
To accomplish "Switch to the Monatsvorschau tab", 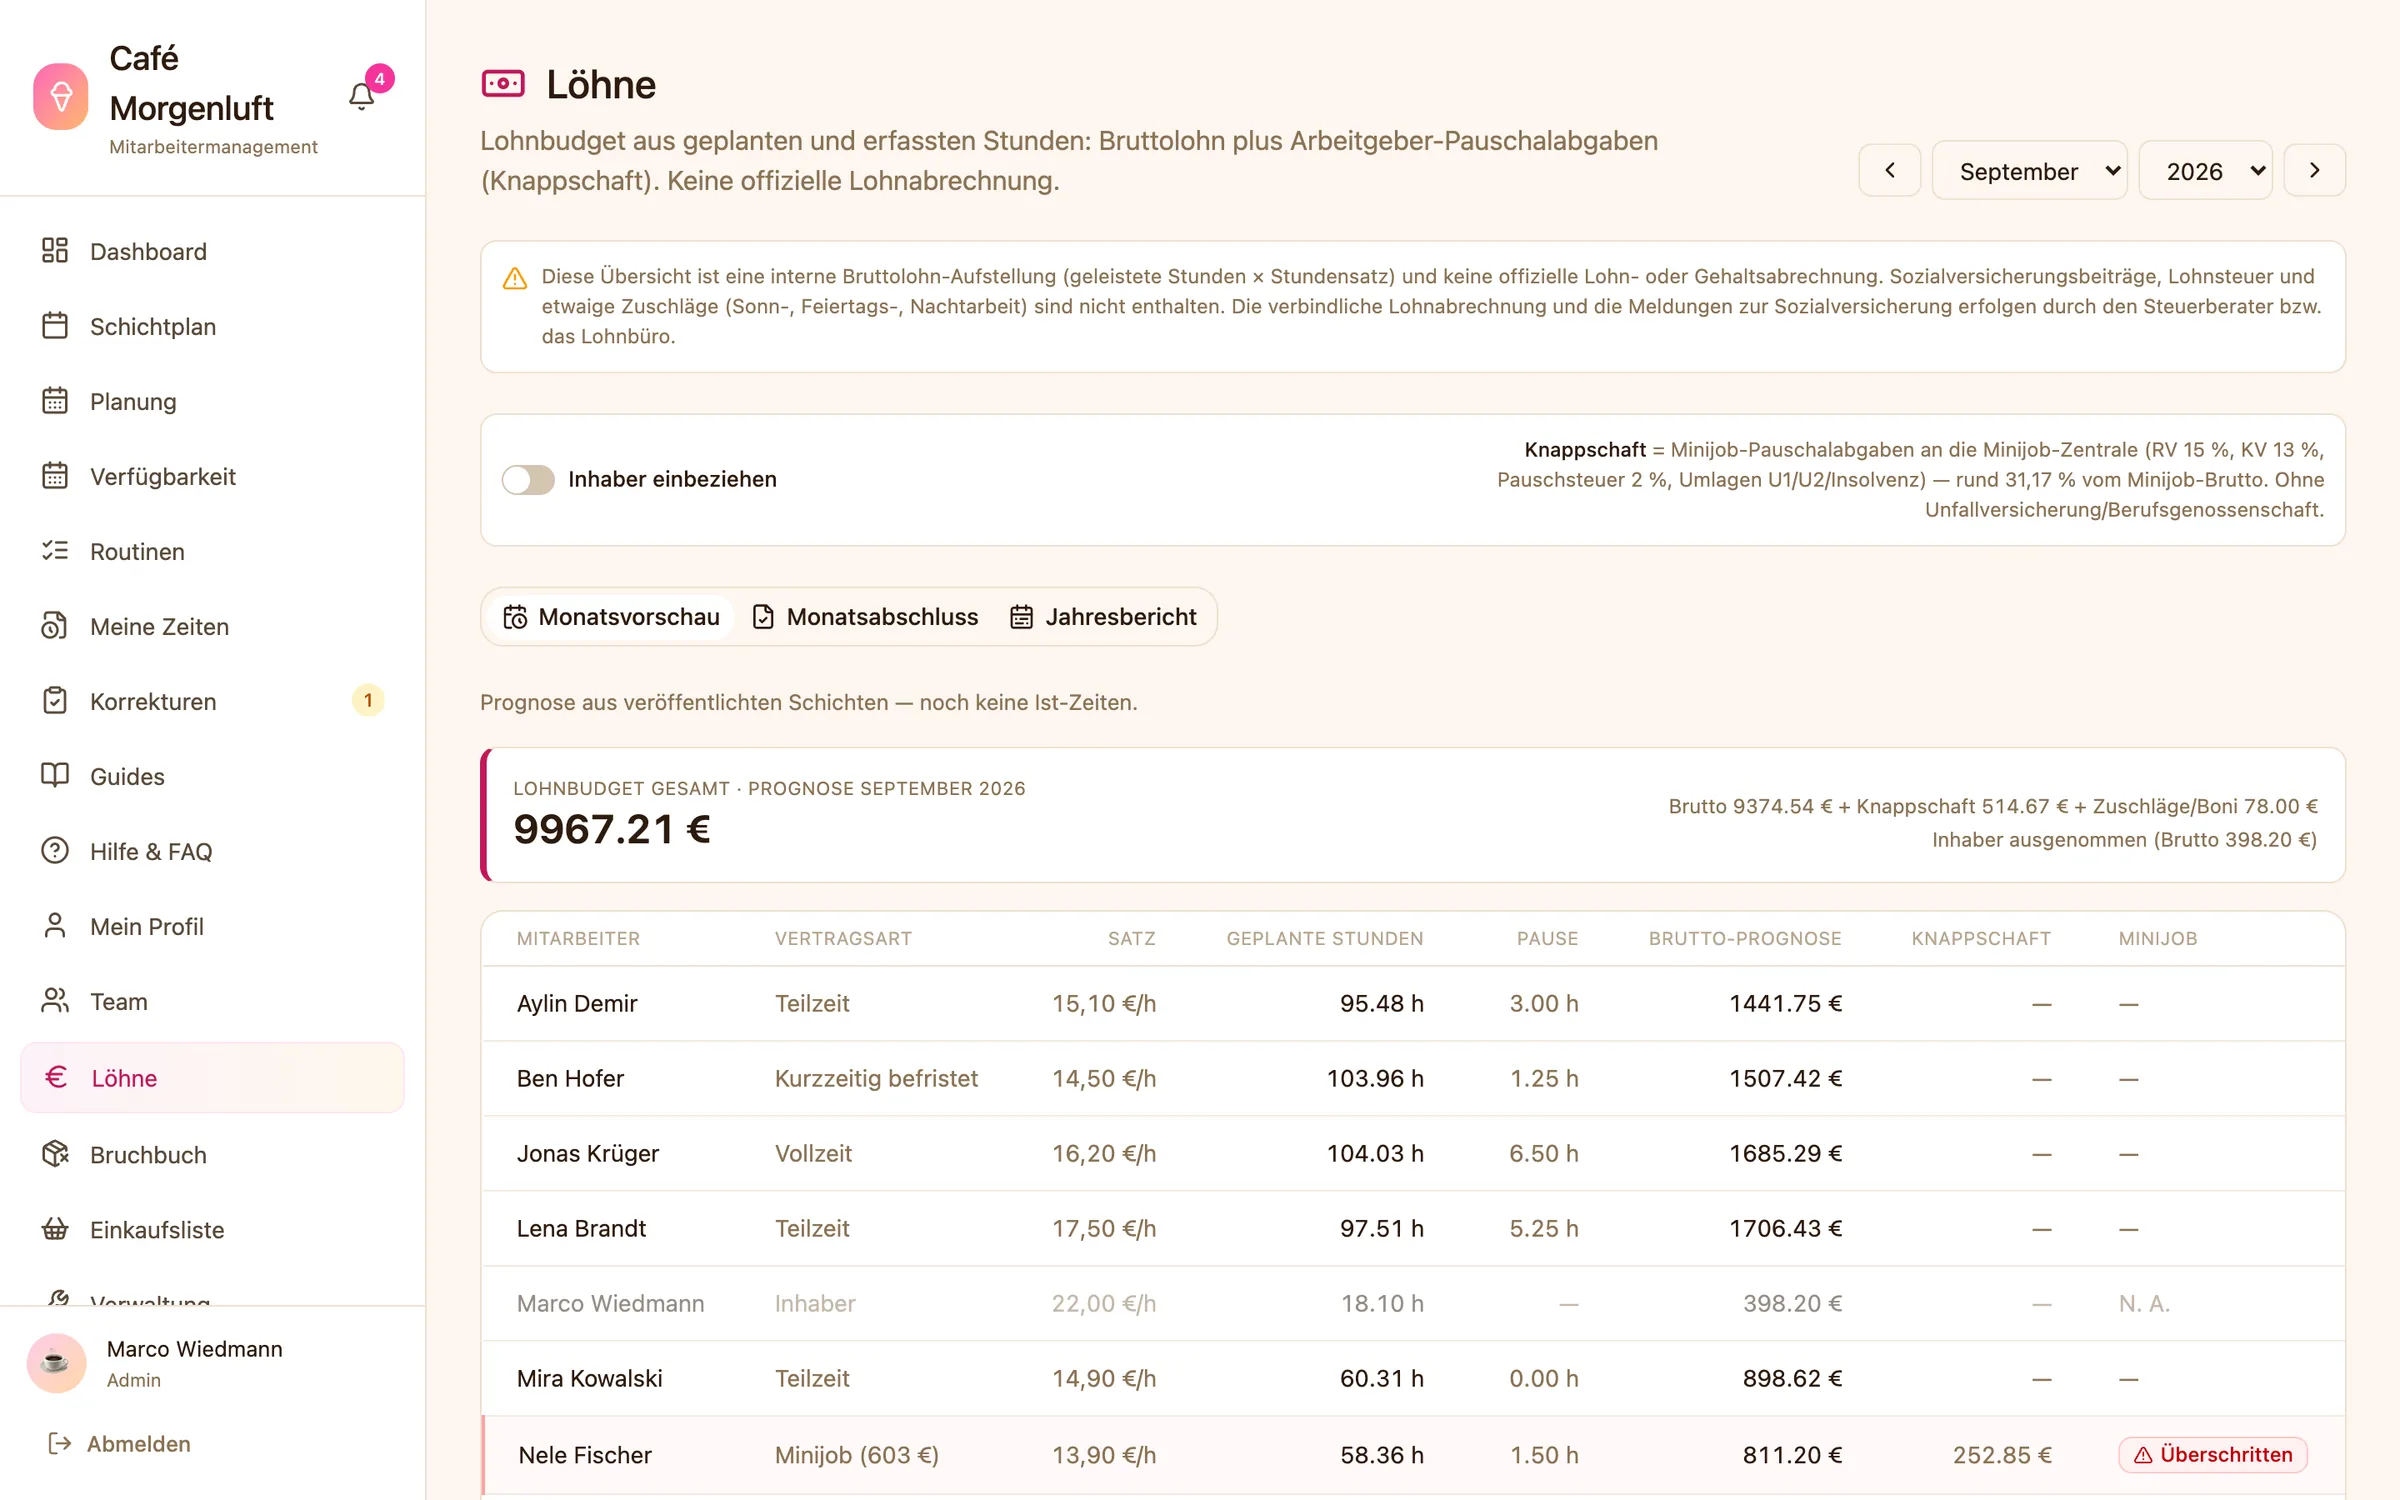I will tap(611, 617).
